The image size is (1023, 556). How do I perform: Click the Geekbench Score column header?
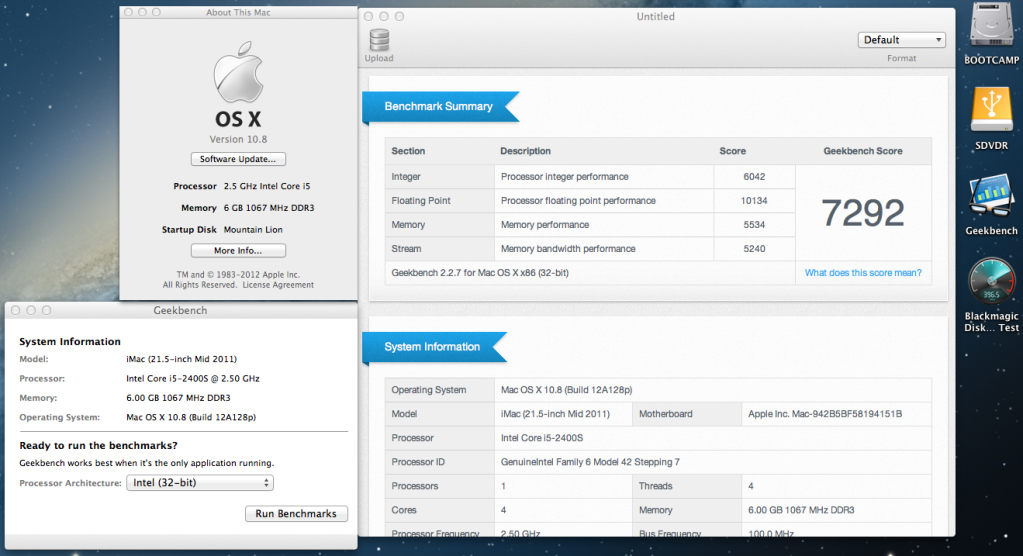(863, 151)
